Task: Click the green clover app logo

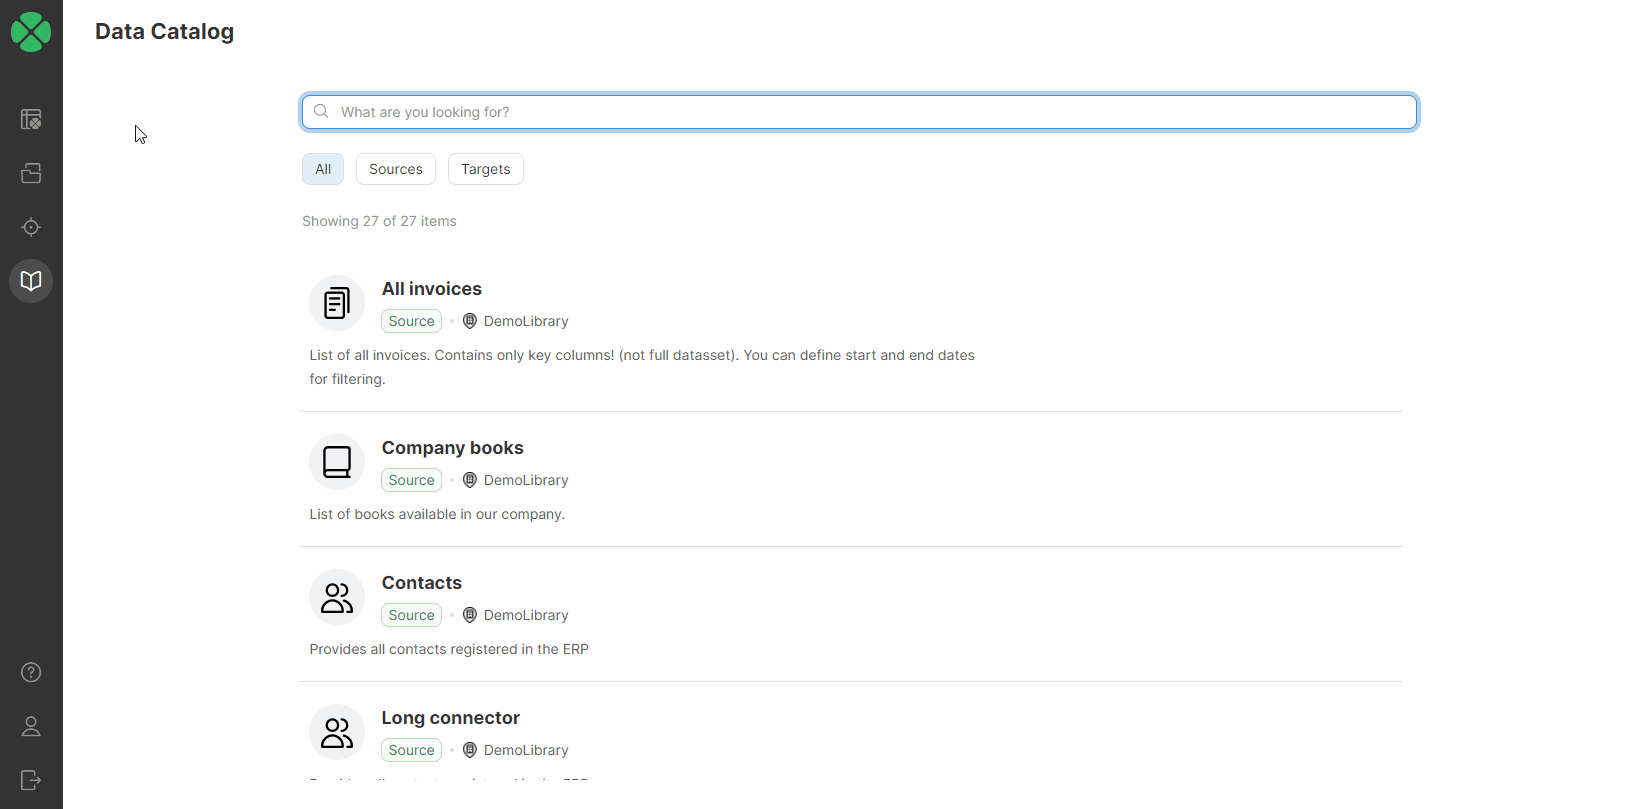Action: 31,32
